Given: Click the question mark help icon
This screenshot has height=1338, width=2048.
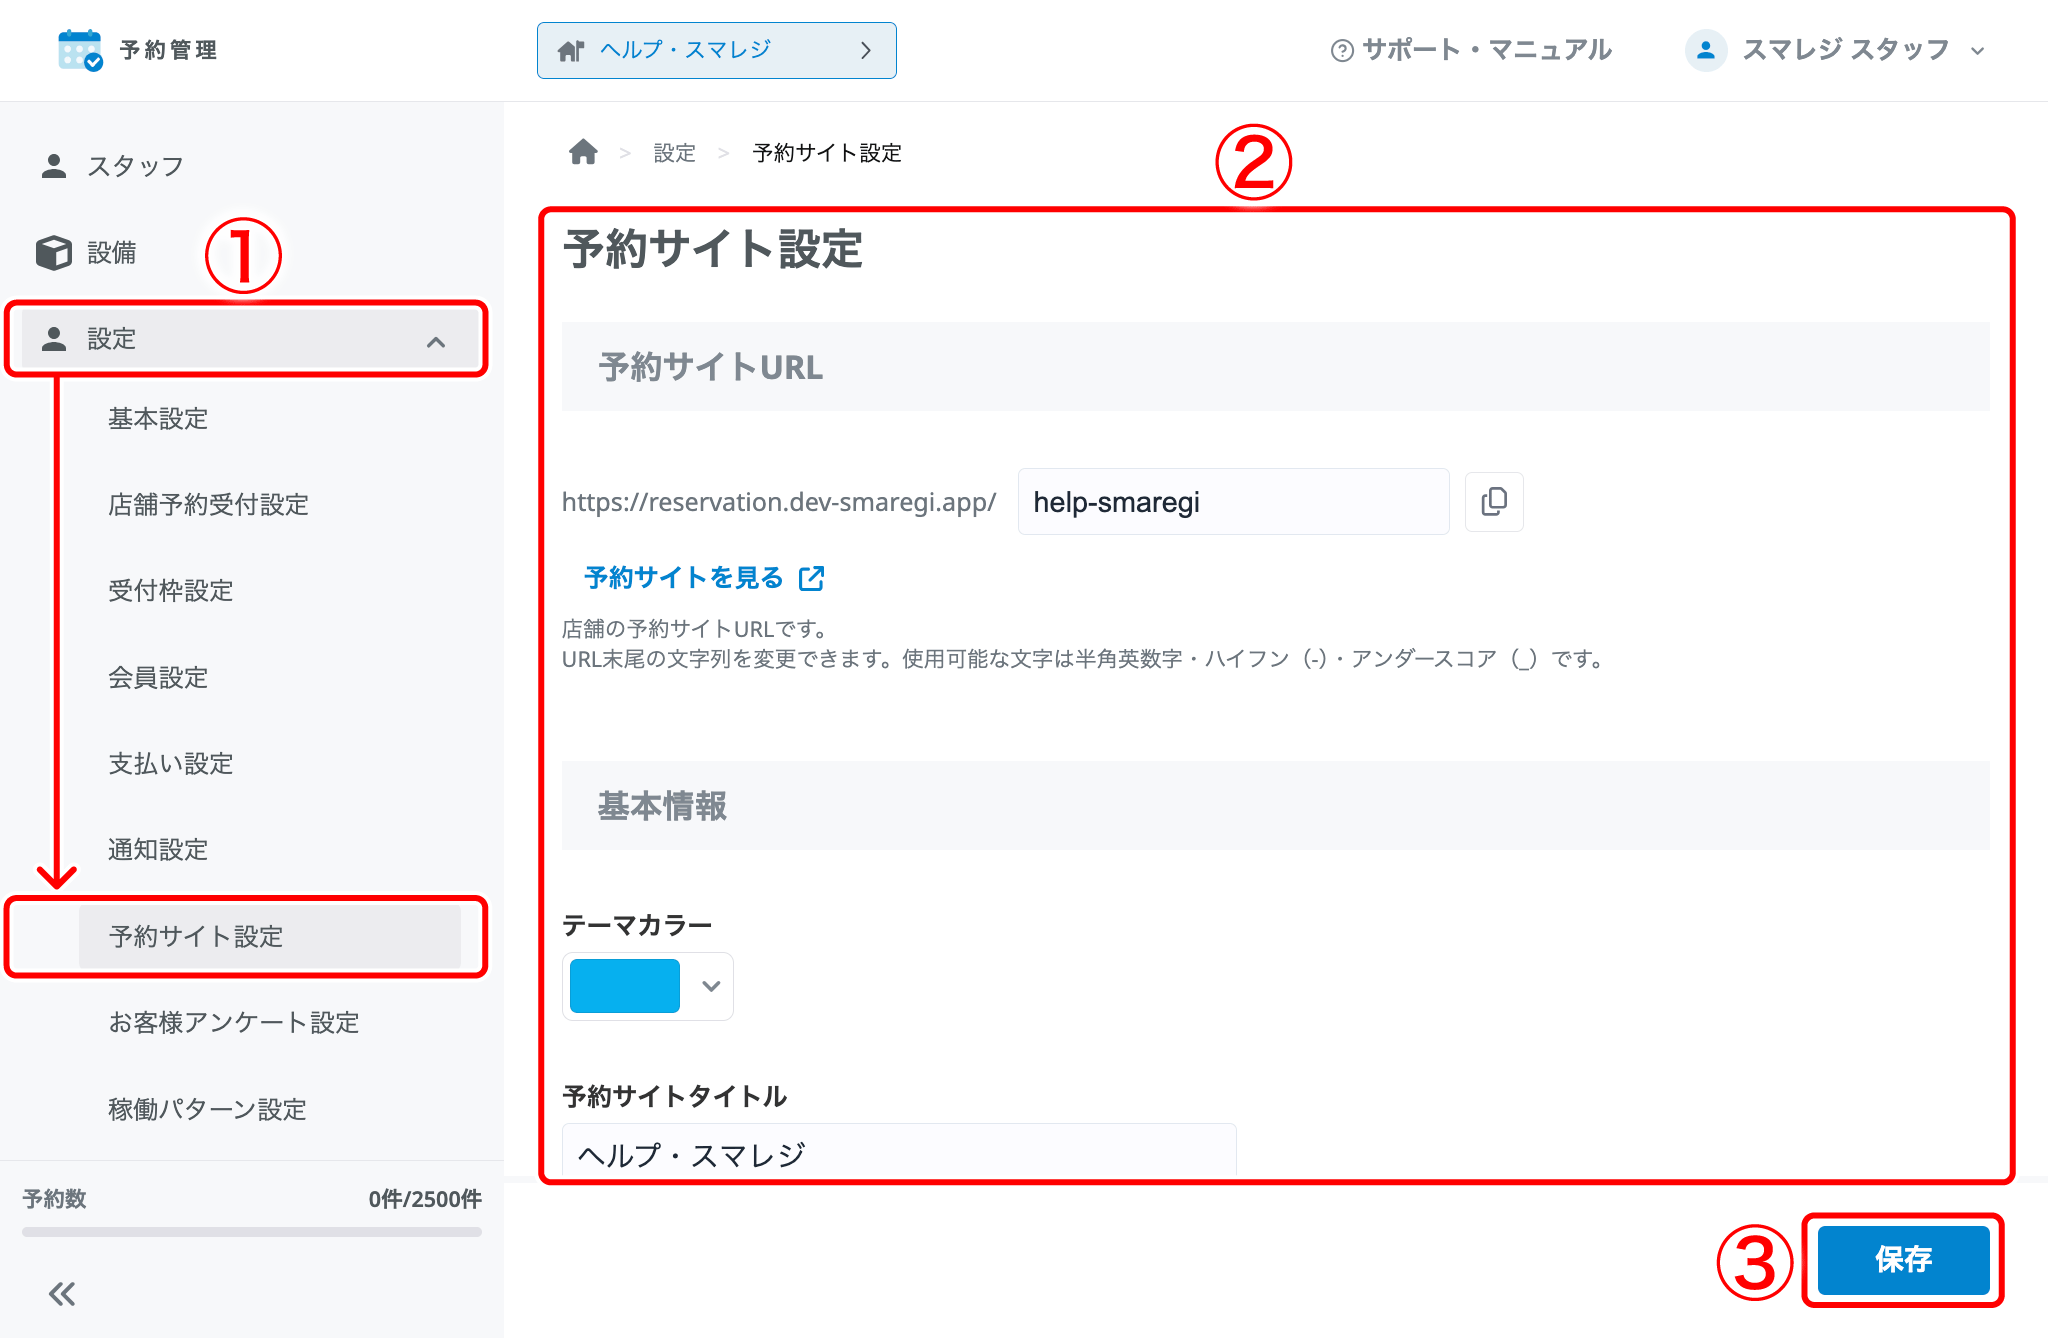Looking at the screenshot, I should (x=1342, y=50).
